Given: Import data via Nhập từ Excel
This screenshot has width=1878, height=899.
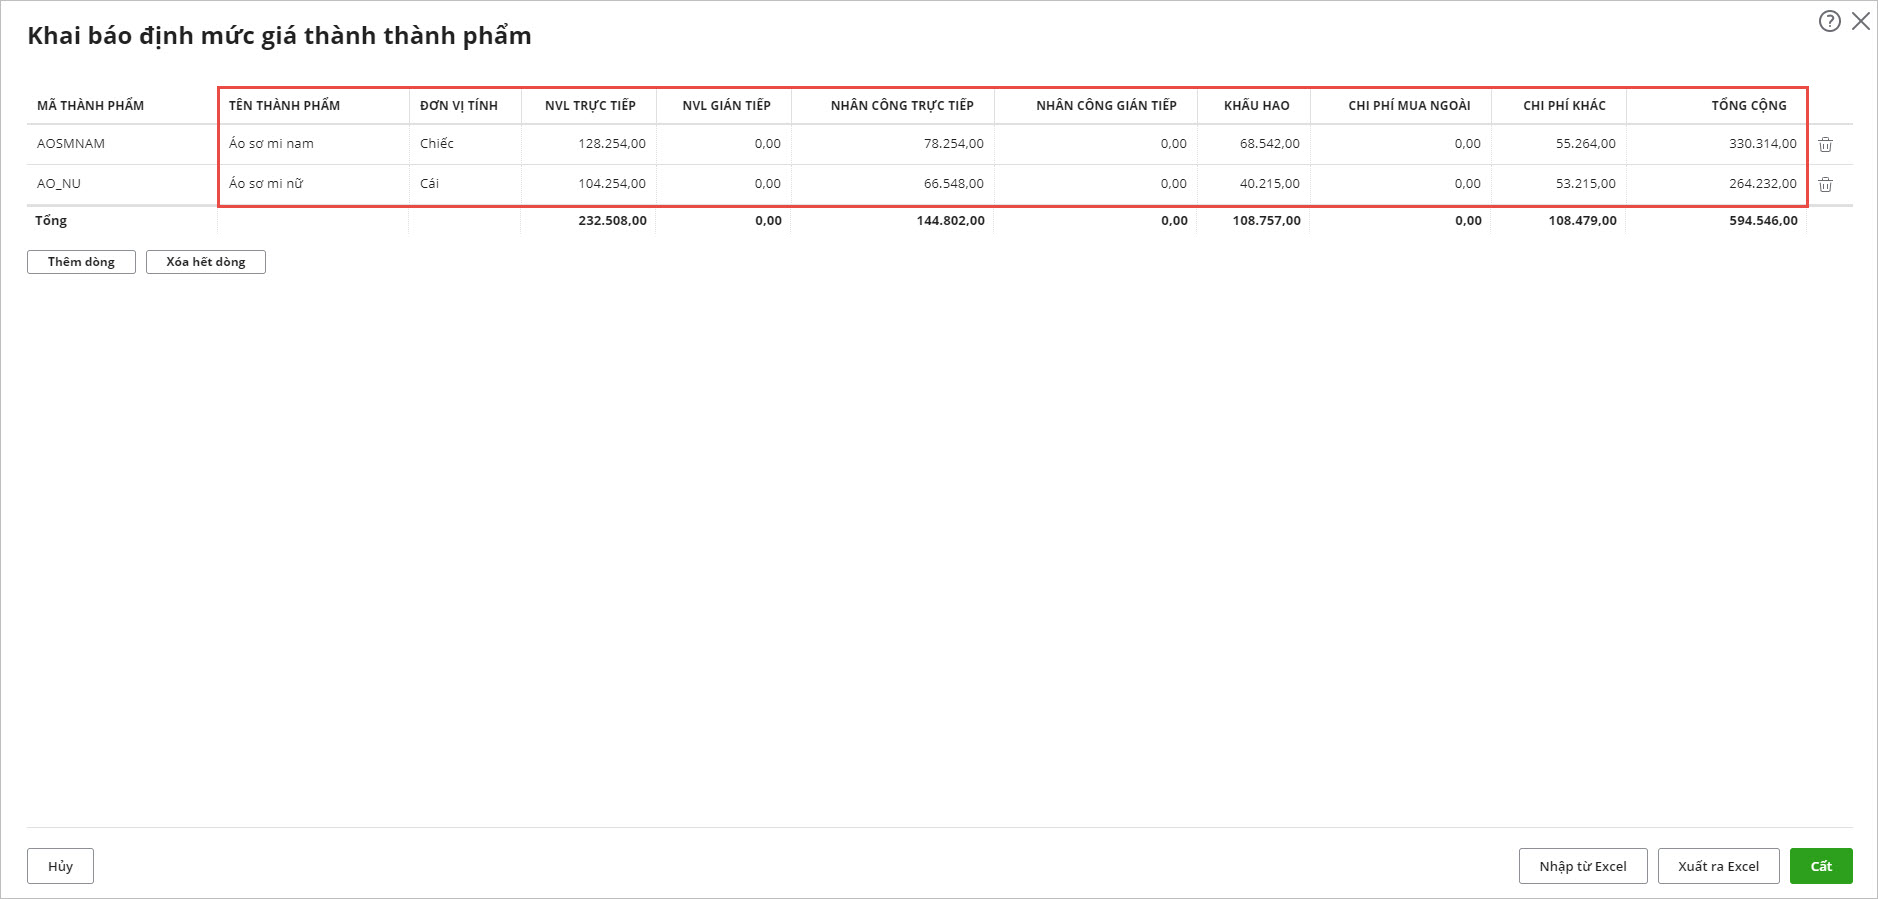Looking at the screenshot, I should 1582,866.
